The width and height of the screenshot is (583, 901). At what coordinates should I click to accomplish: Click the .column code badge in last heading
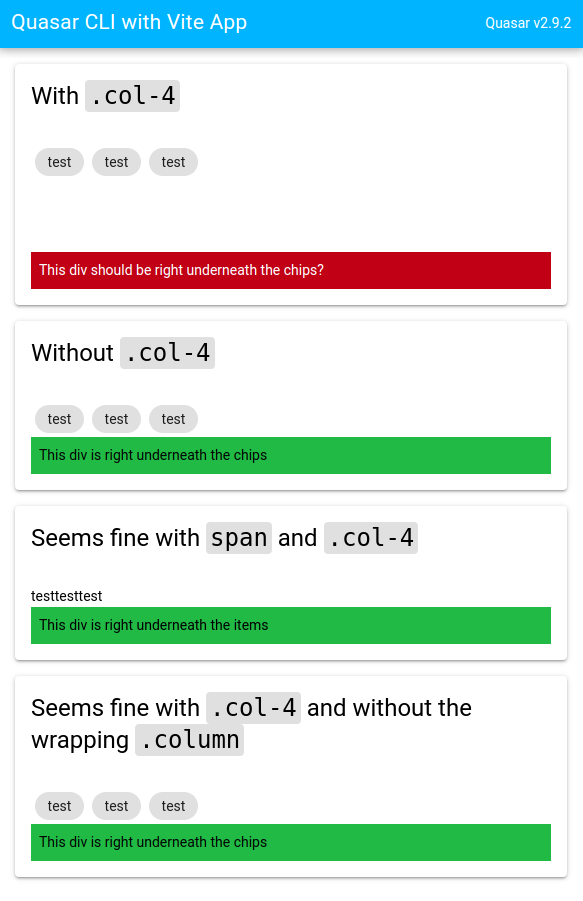[x=189, y=740]
